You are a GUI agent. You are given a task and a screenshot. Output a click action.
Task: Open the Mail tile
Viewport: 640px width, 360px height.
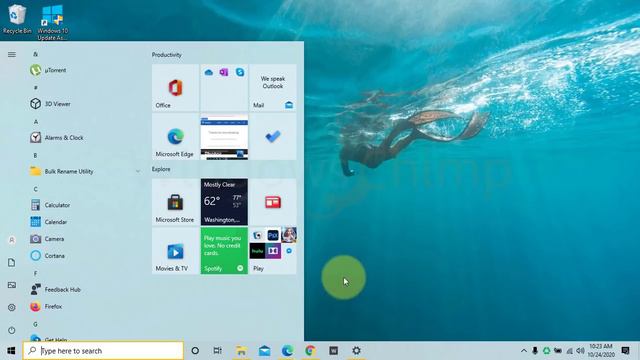click(x=273, y=87)
